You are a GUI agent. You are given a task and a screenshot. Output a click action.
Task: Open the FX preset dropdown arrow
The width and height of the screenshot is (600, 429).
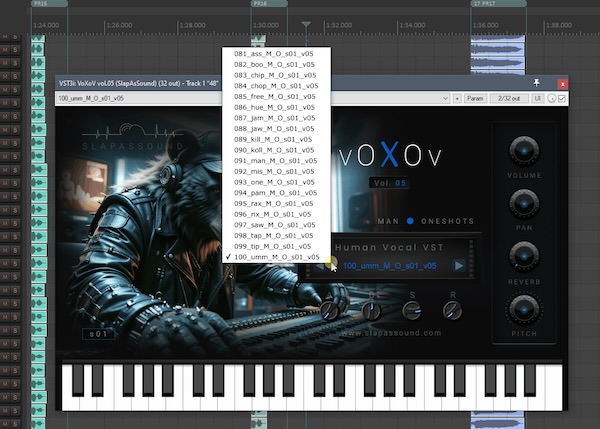[x=445, y=98]
